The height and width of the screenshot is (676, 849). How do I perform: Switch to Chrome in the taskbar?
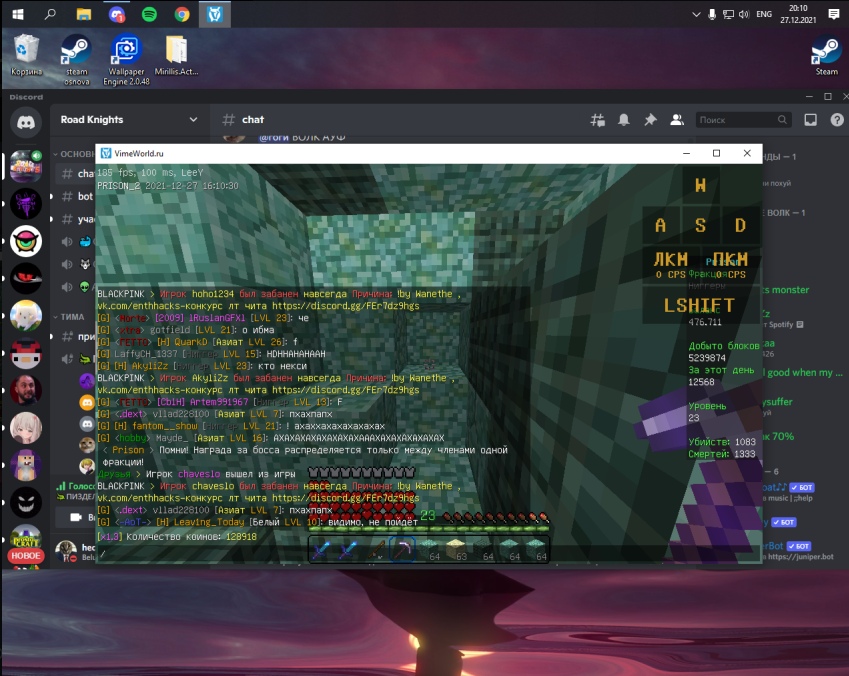coord(182,14)
